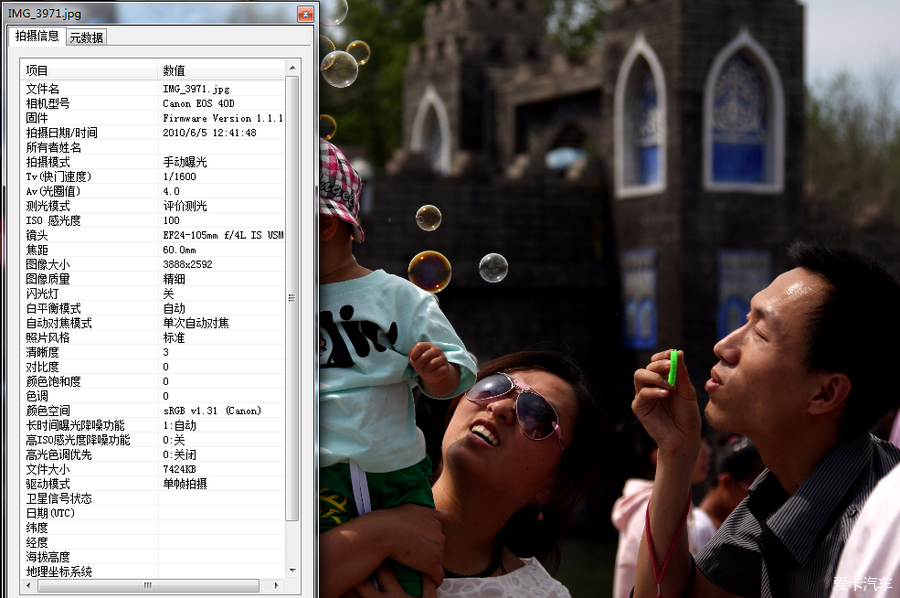Screen dimensions: 900x598
Task: Select the 自动对焦模式 row label
Action: click(59, 323)
